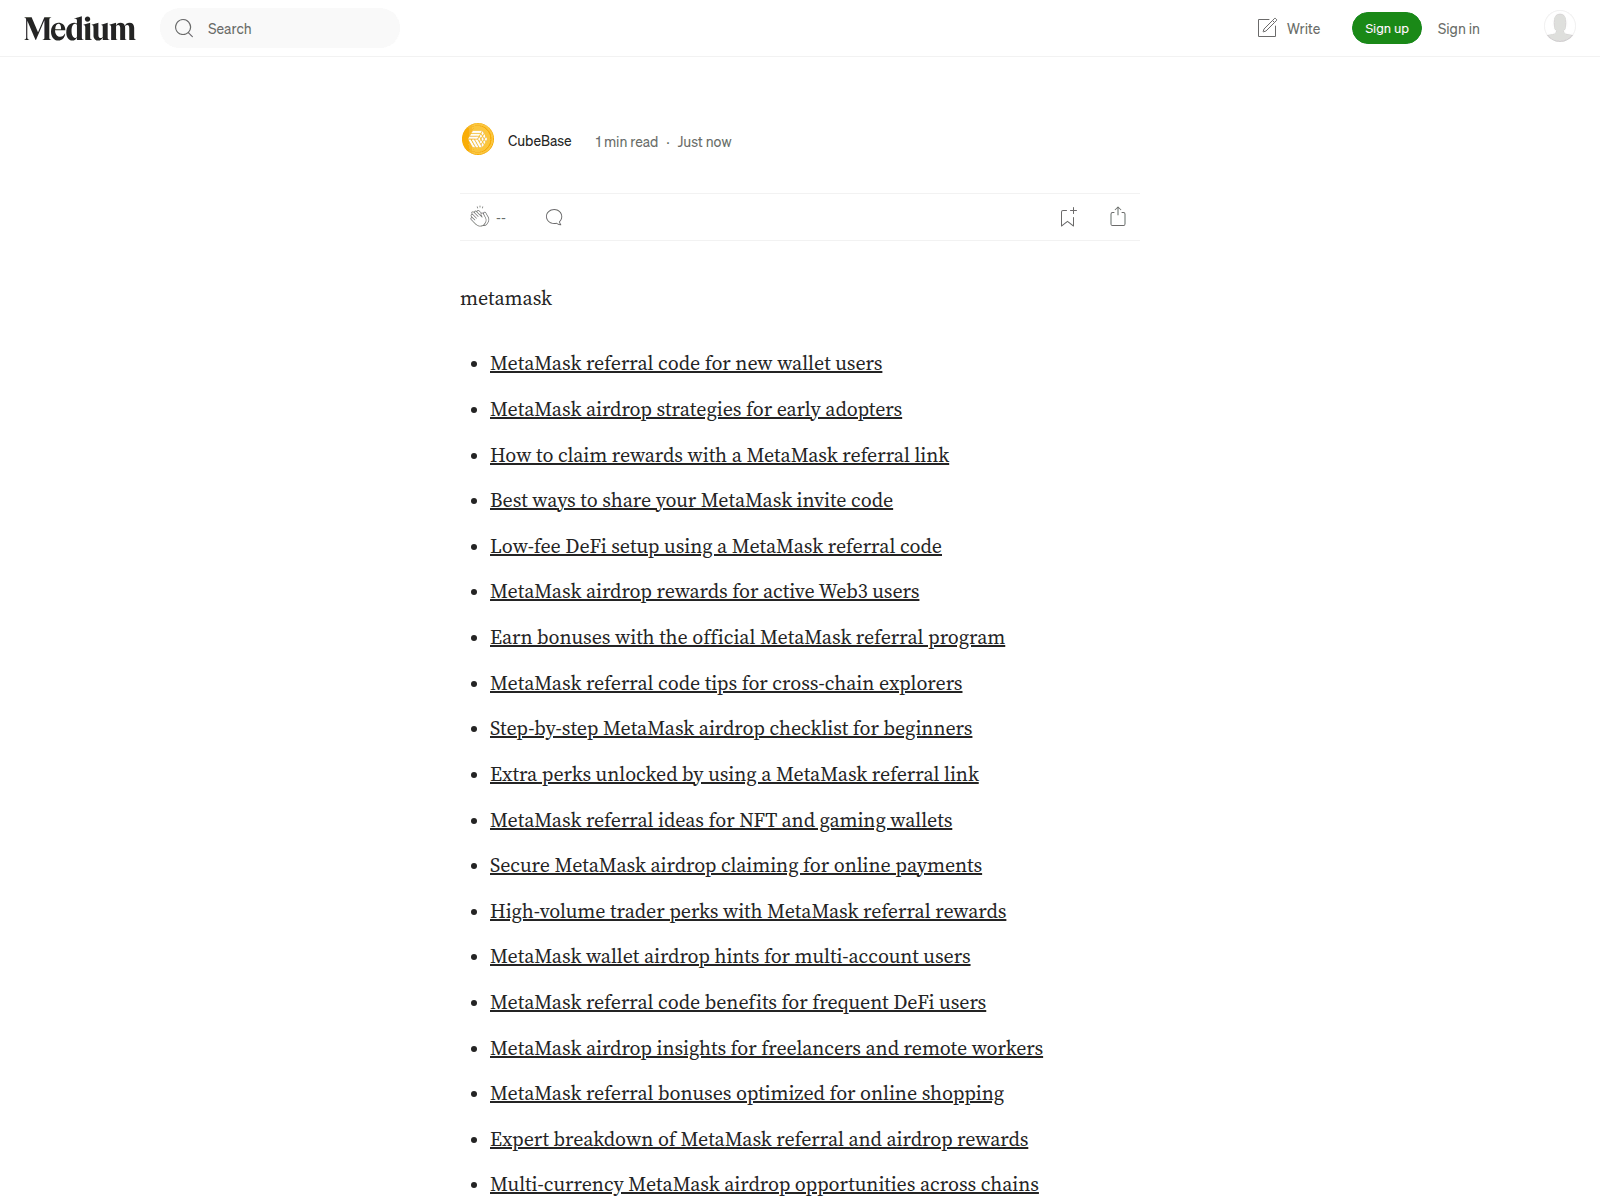
Task: Click the CubeBase author avatar
Action: click(478, 139)
